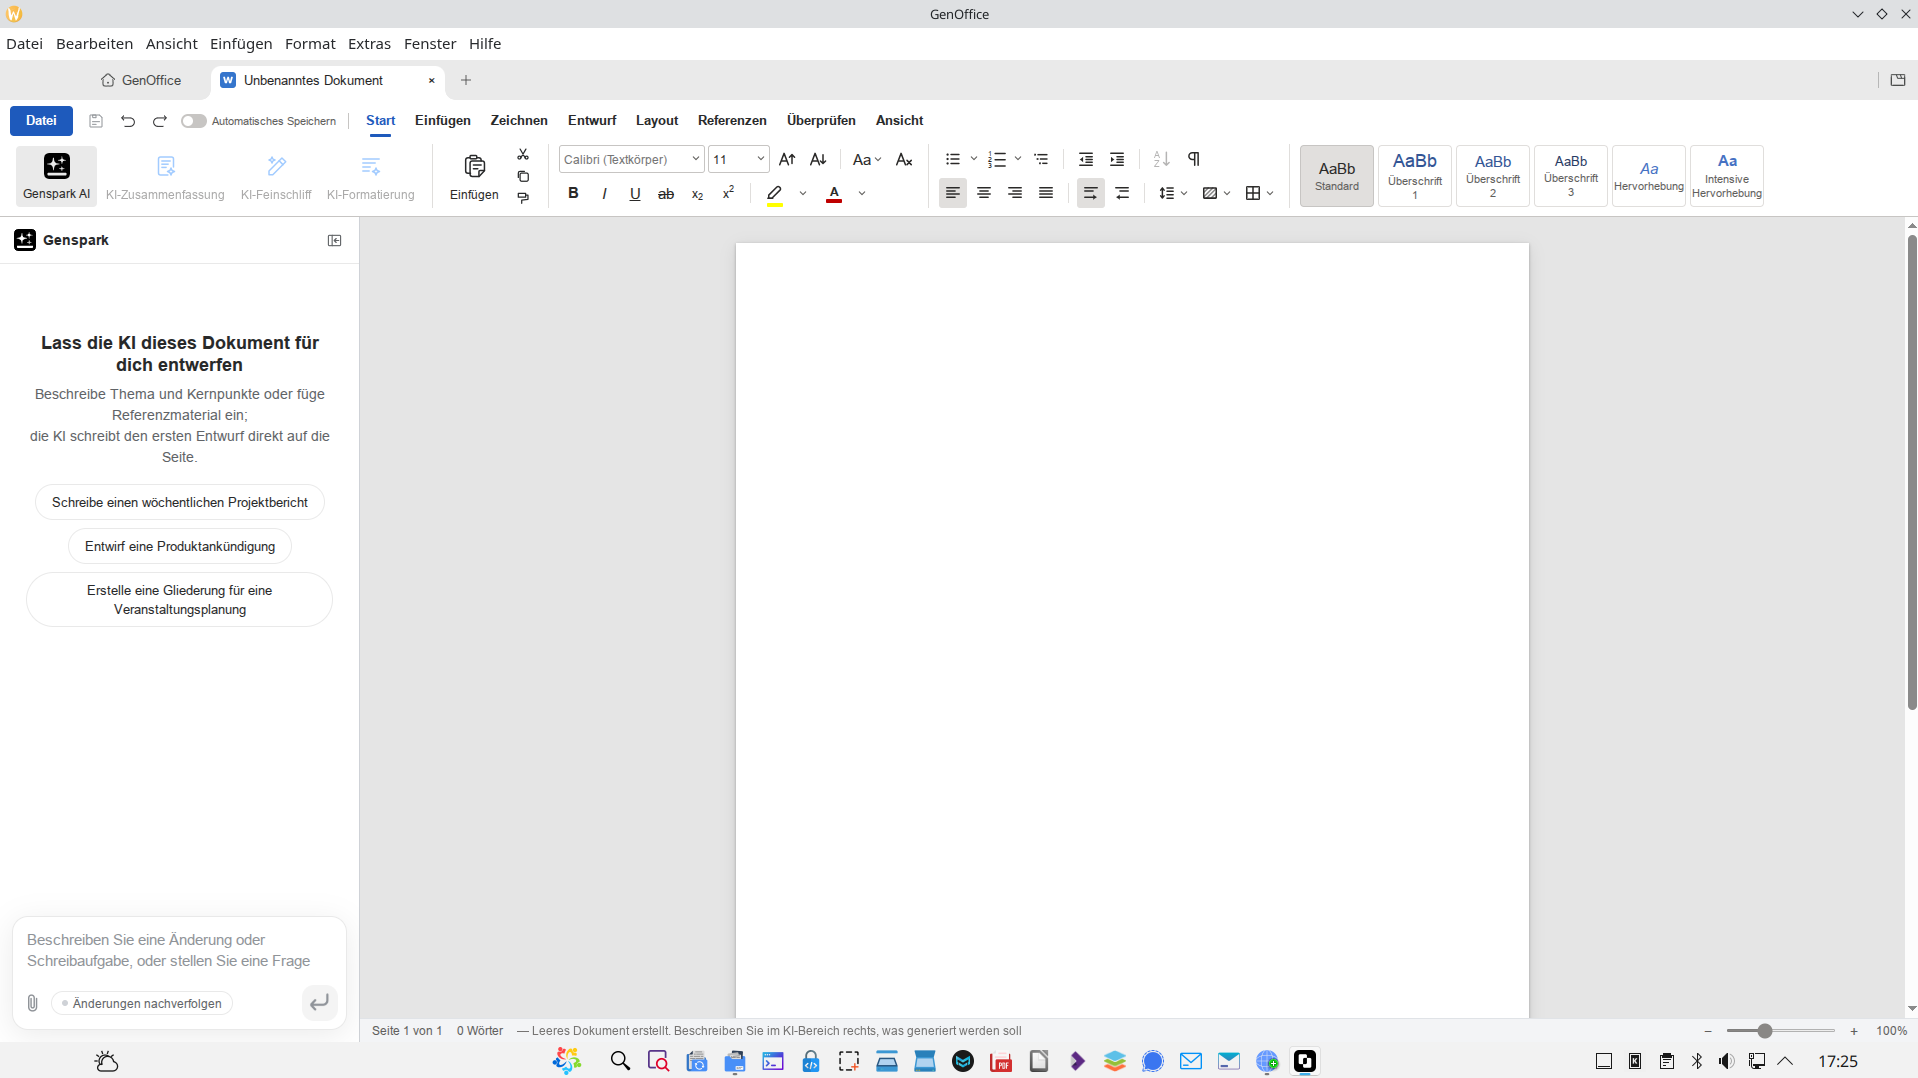
Task: Choose the KI-Formatierung tool
Action: [371, 176]
